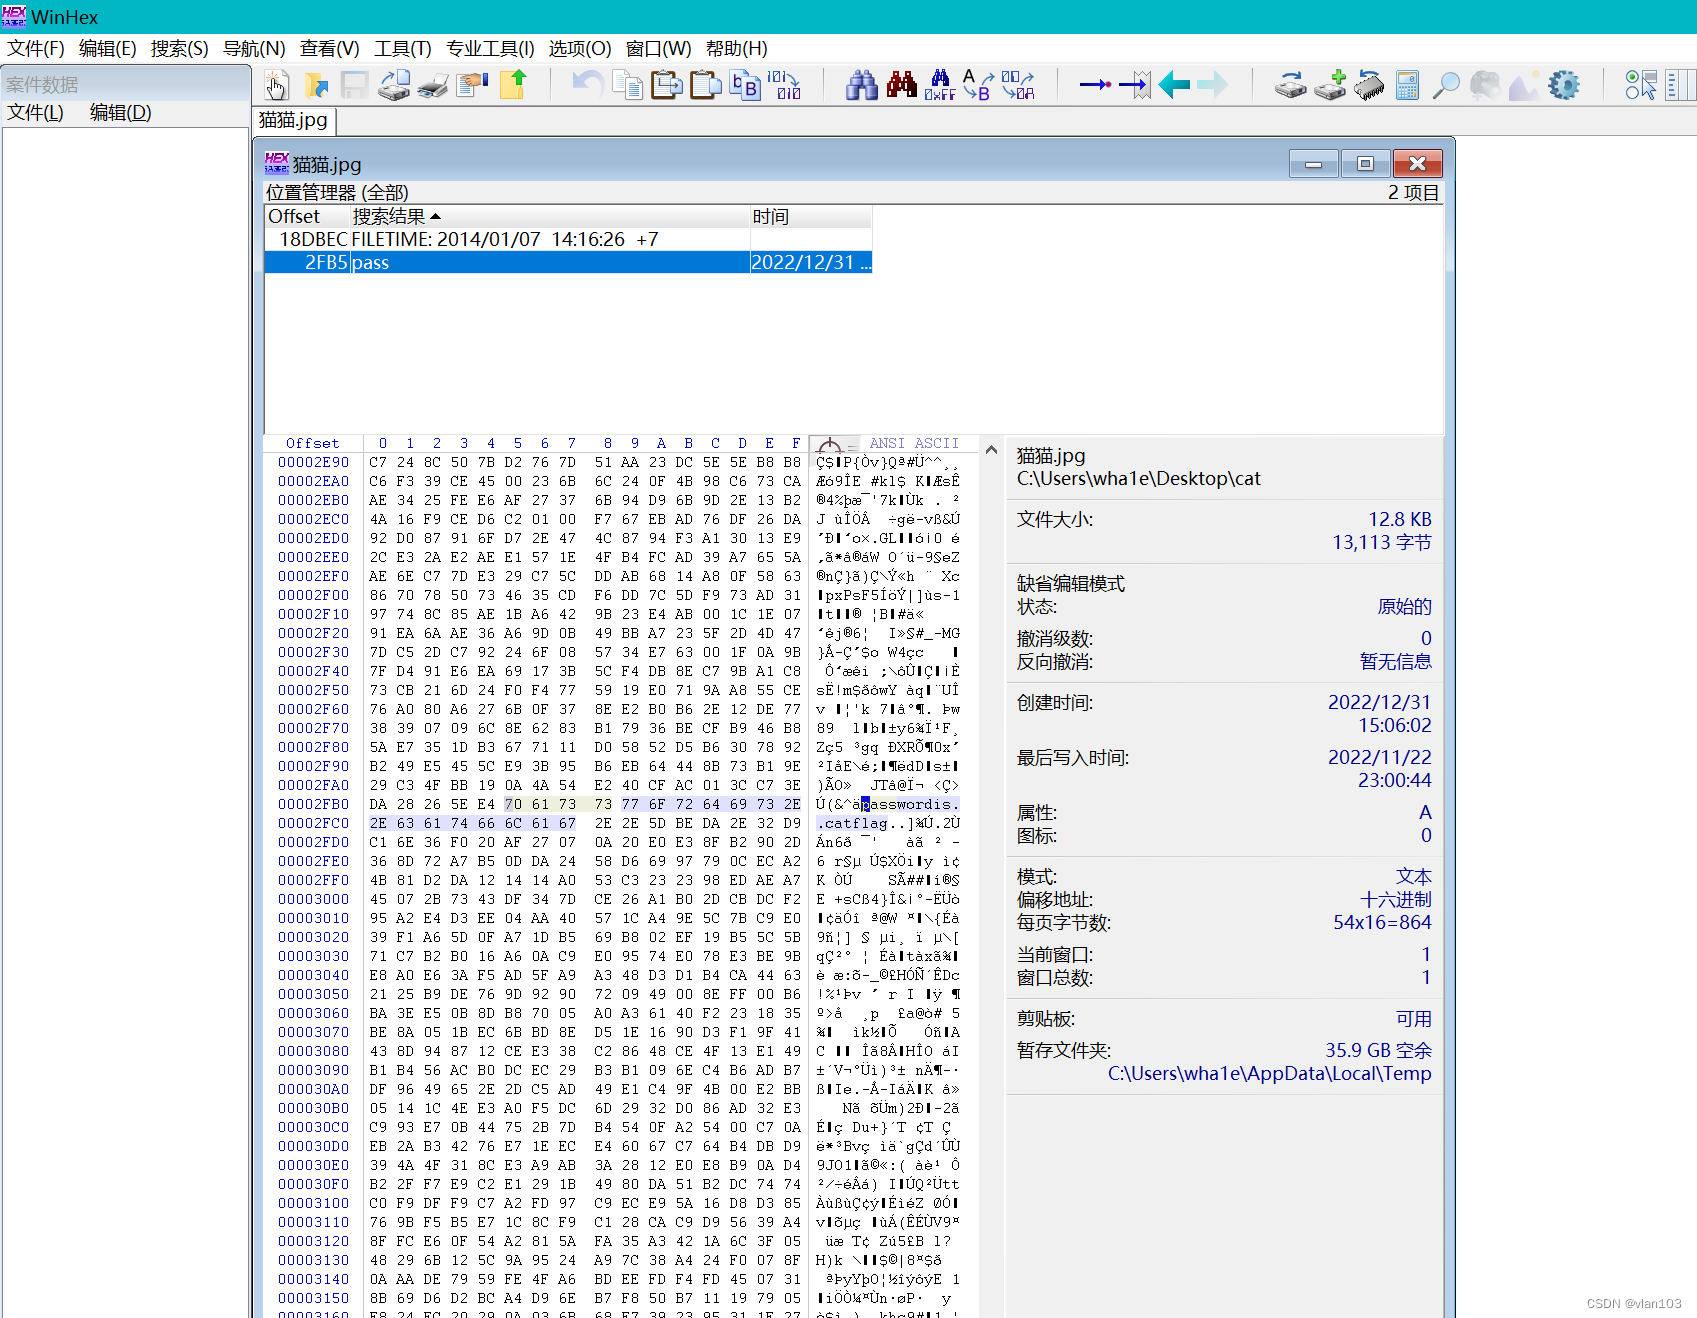Viewport: 1697px width, 1318px height.
Task: Open case data 文件(L) menu
Action: [x=36, y=113]
